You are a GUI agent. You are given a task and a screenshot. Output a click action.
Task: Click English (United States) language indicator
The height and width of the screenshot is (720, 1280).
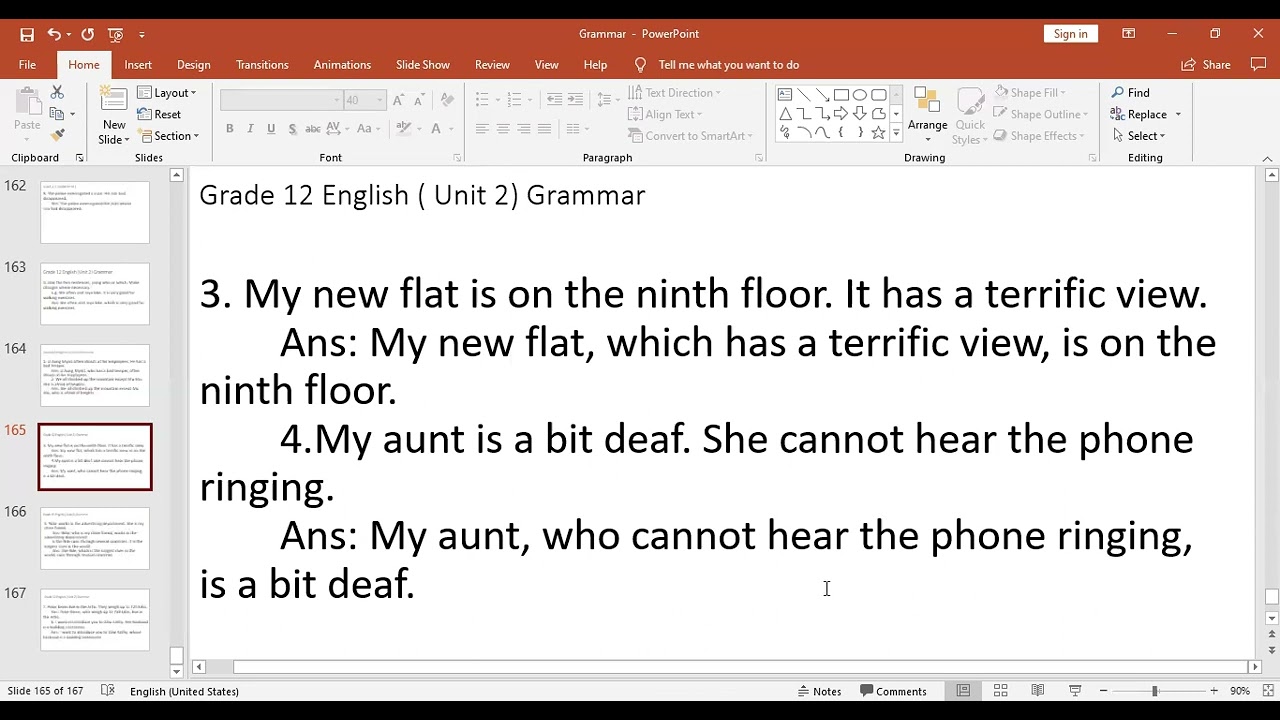[184, 691]
